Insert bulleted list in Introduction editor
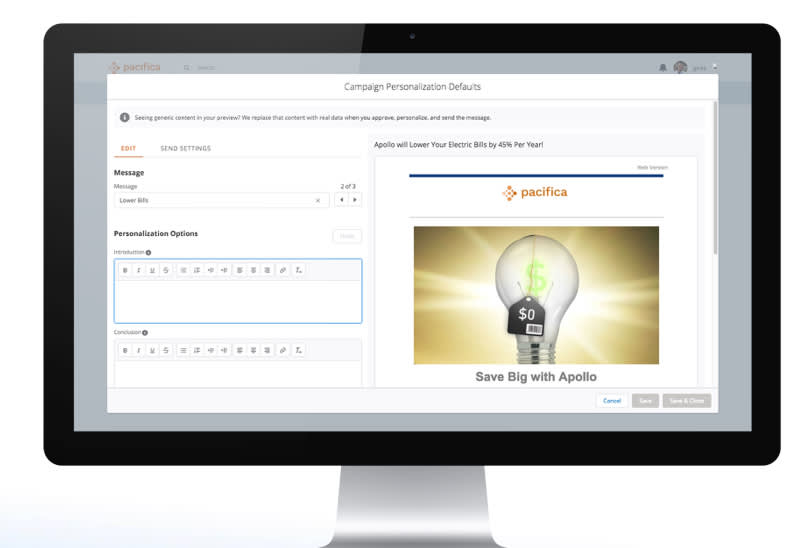 point(183,270)
